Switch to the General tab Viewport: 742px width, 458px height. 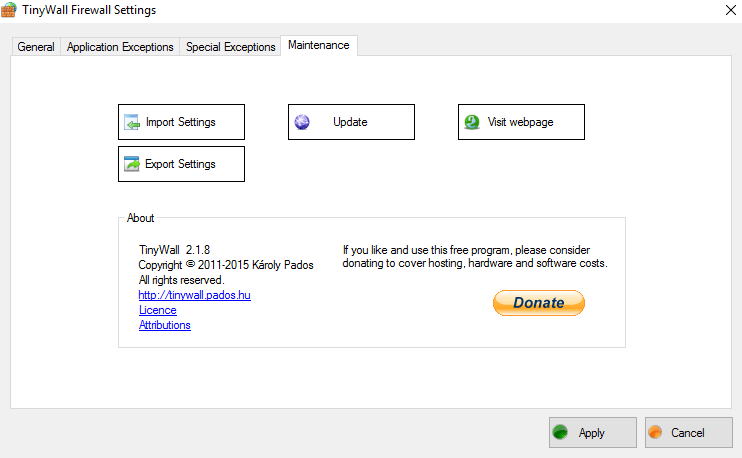click(36, 47)
